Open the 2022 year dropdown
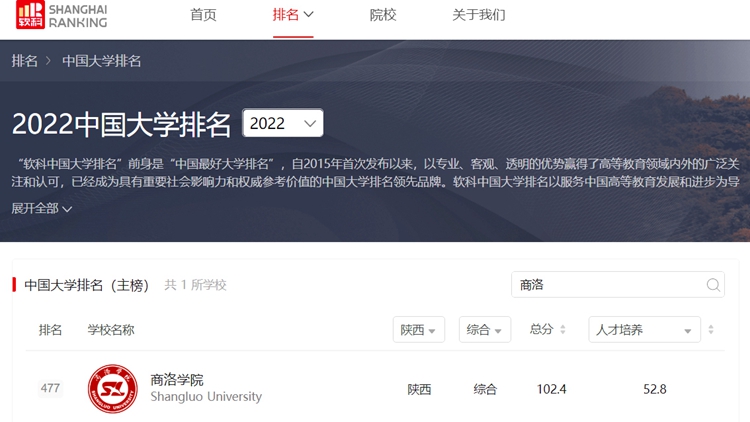 coord(283,123)
